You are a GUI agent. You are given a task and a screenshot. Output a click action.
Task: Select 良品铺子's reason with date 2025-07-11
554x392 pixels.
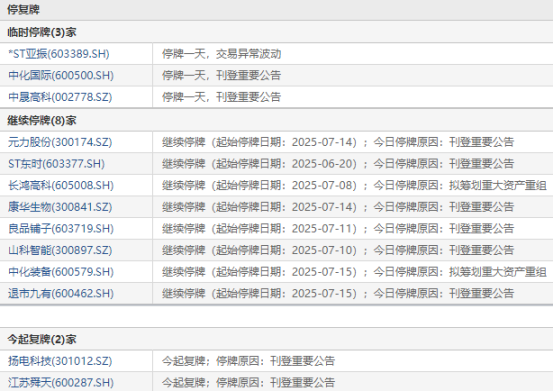[338, 228]
